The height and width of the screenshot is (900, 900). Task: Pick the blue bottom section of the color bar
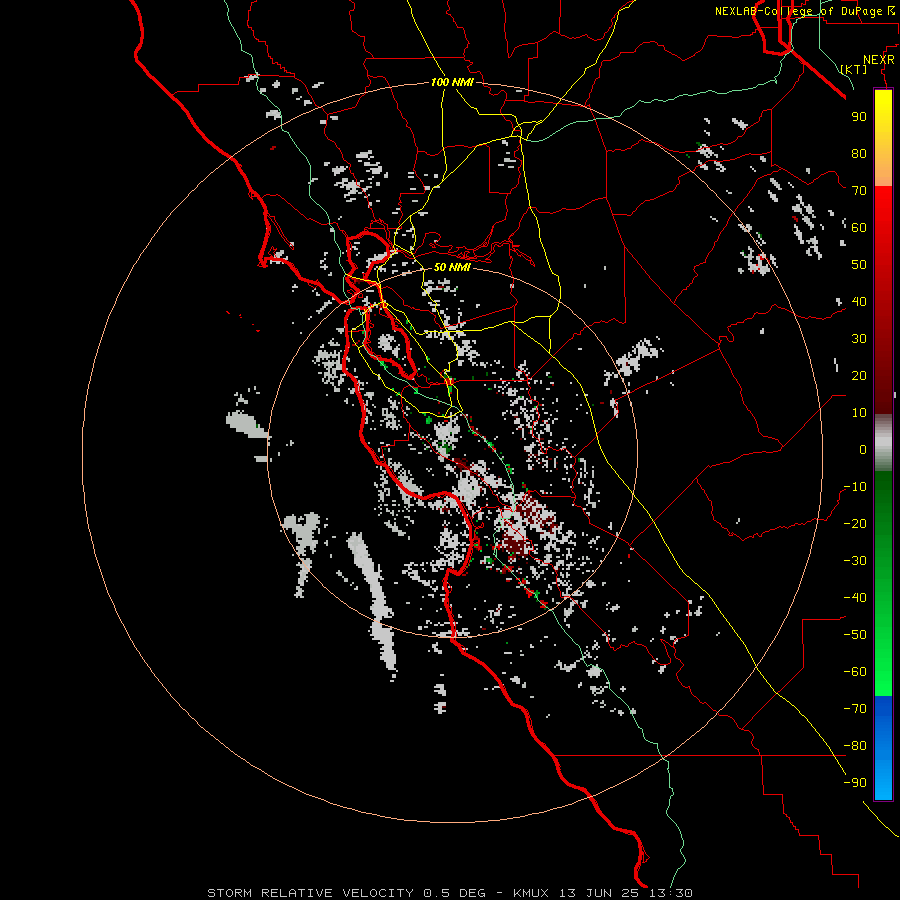coord(883,748)
